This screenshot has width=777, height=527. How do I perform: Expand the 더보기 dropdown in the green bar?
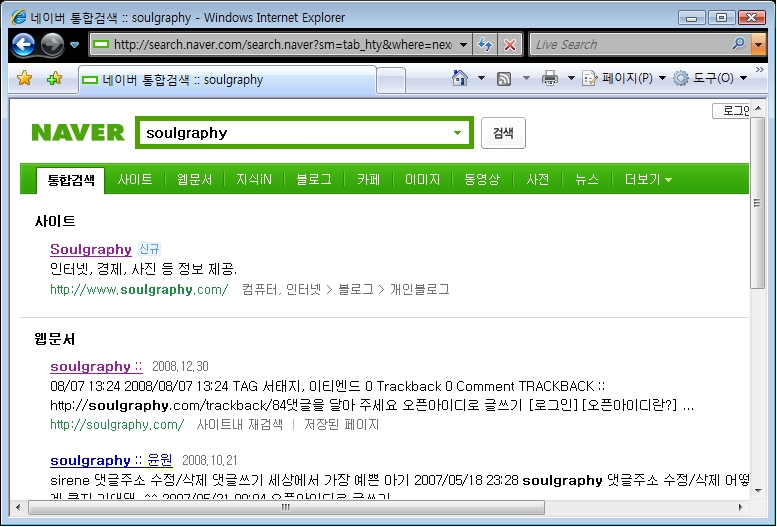tap(648, 179)
